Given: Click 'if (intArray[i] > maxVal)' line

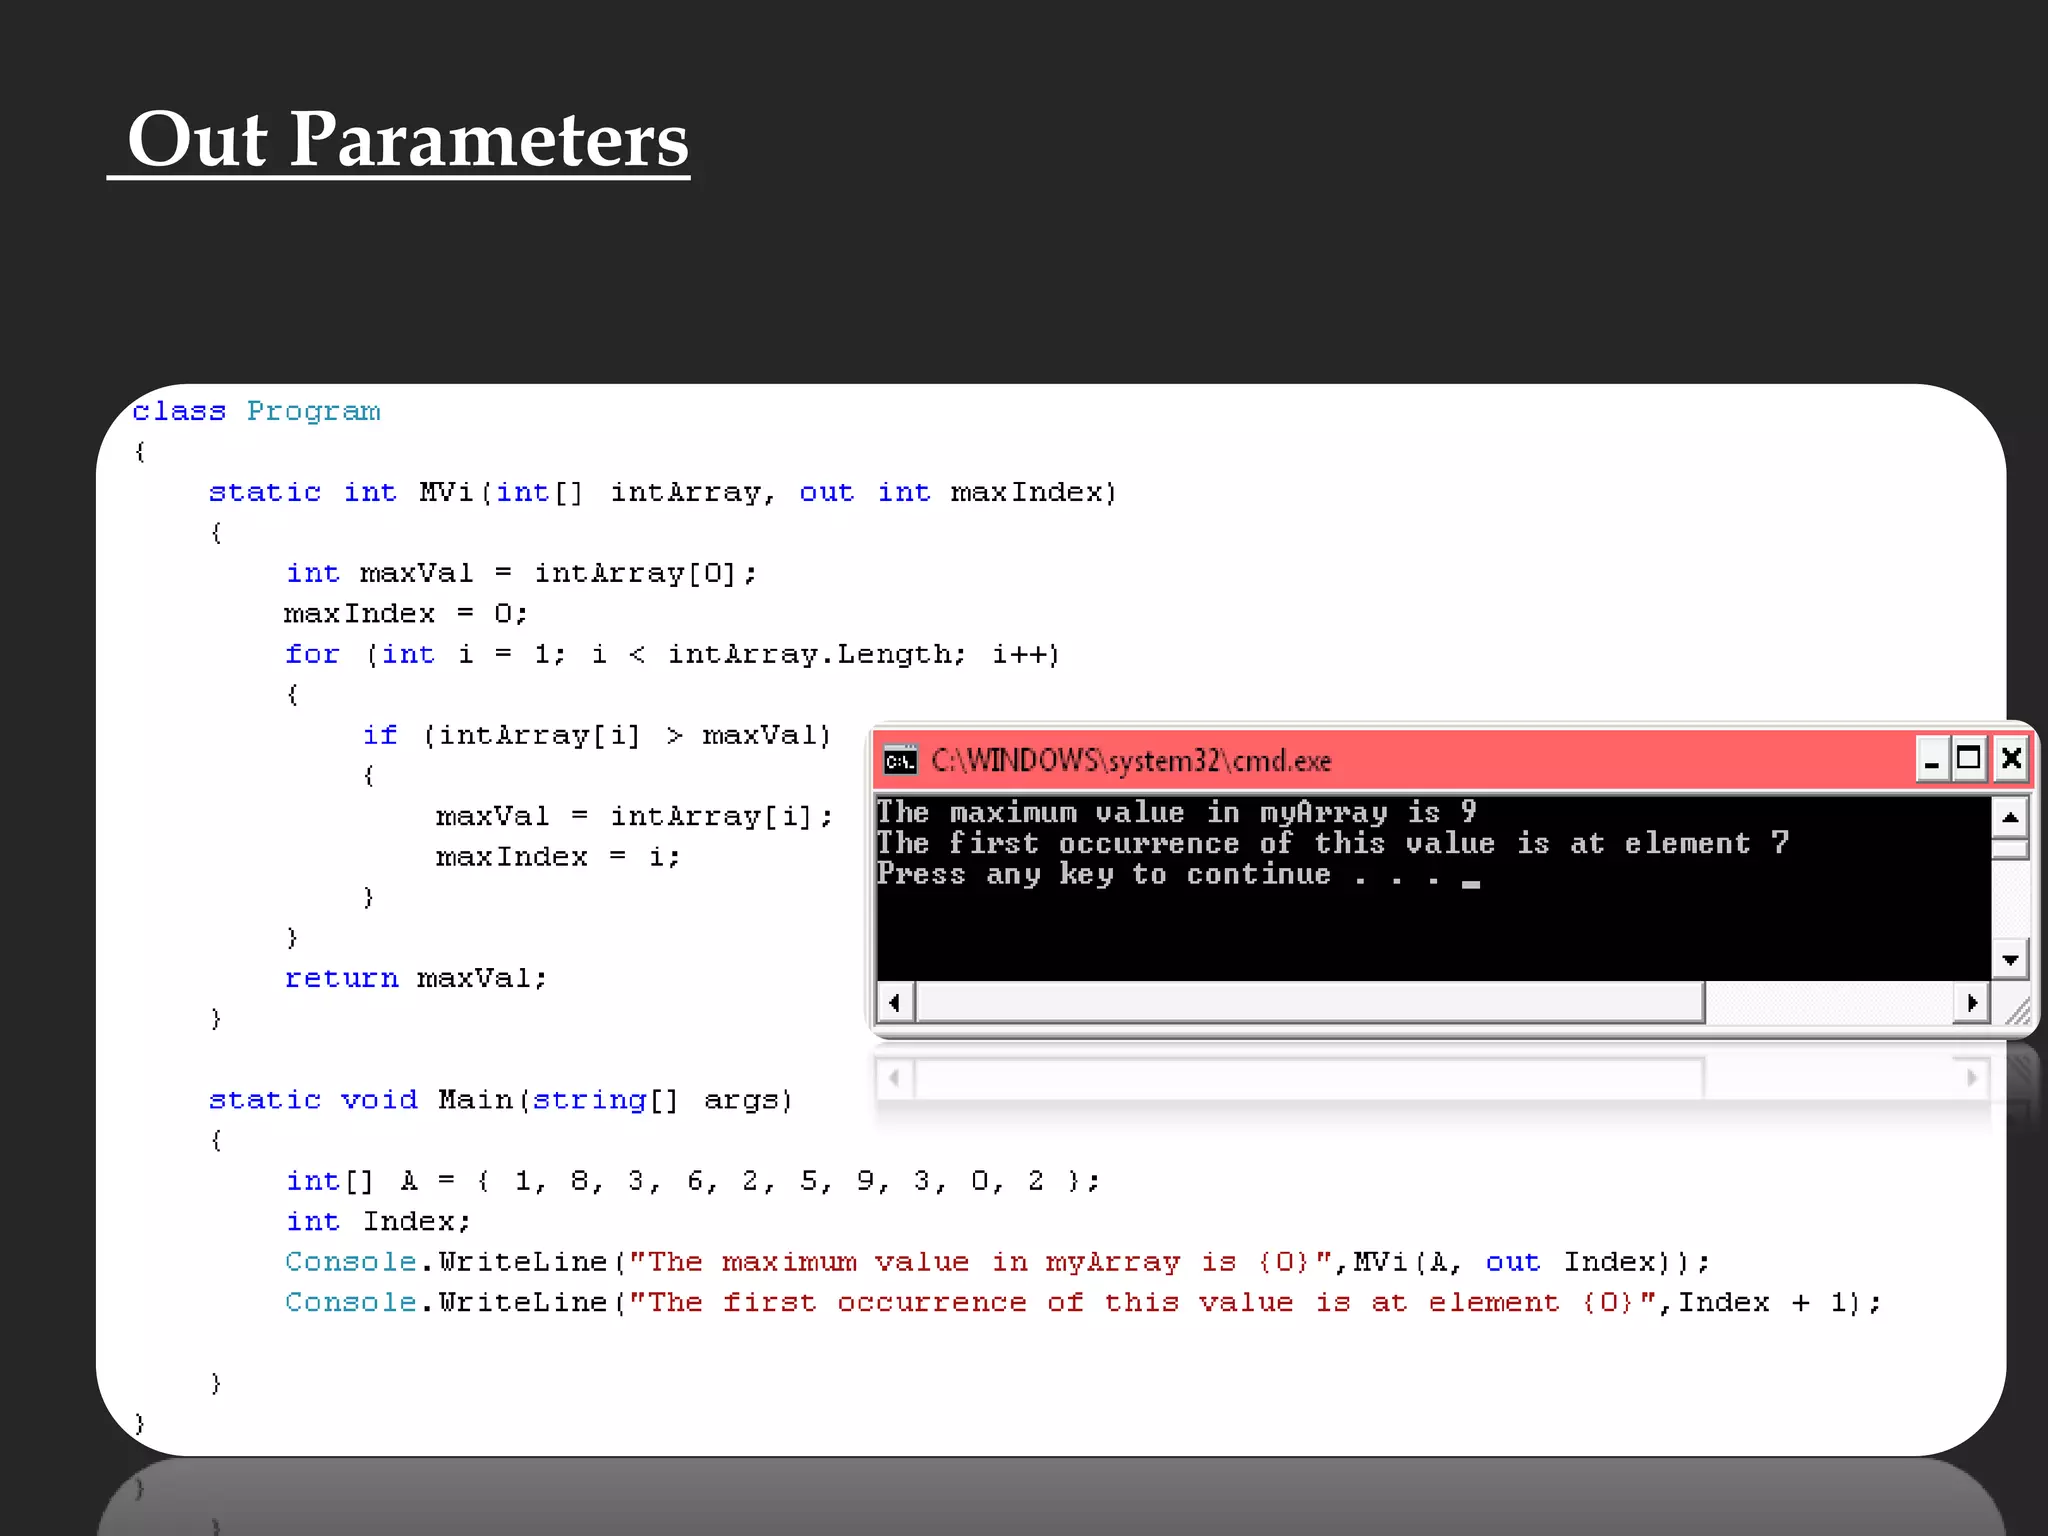Looking at the screenshot, I should (597, 735).
